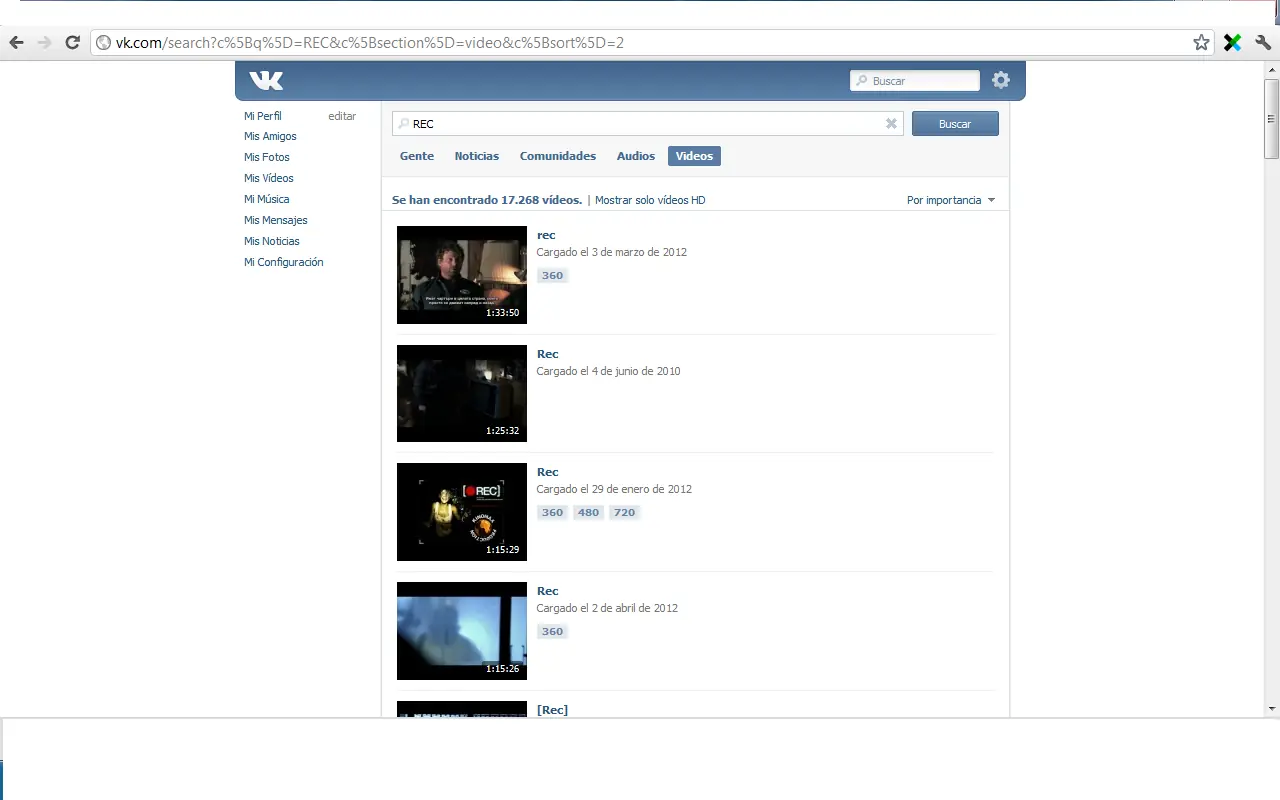Click the page scrollbar's down arrow
This screenshot has height=800, width=1280.
pyautogui.click(x=1272, y=709)
